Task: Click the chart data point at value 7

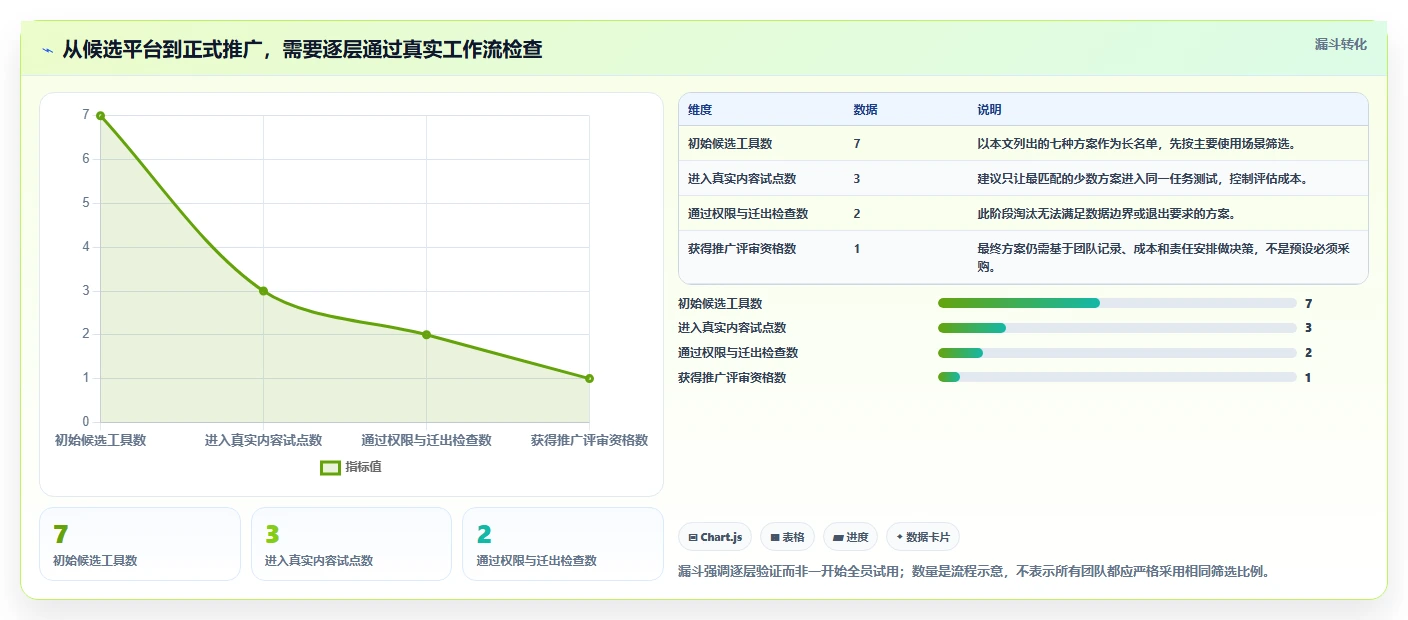Action: coord(100,115)
